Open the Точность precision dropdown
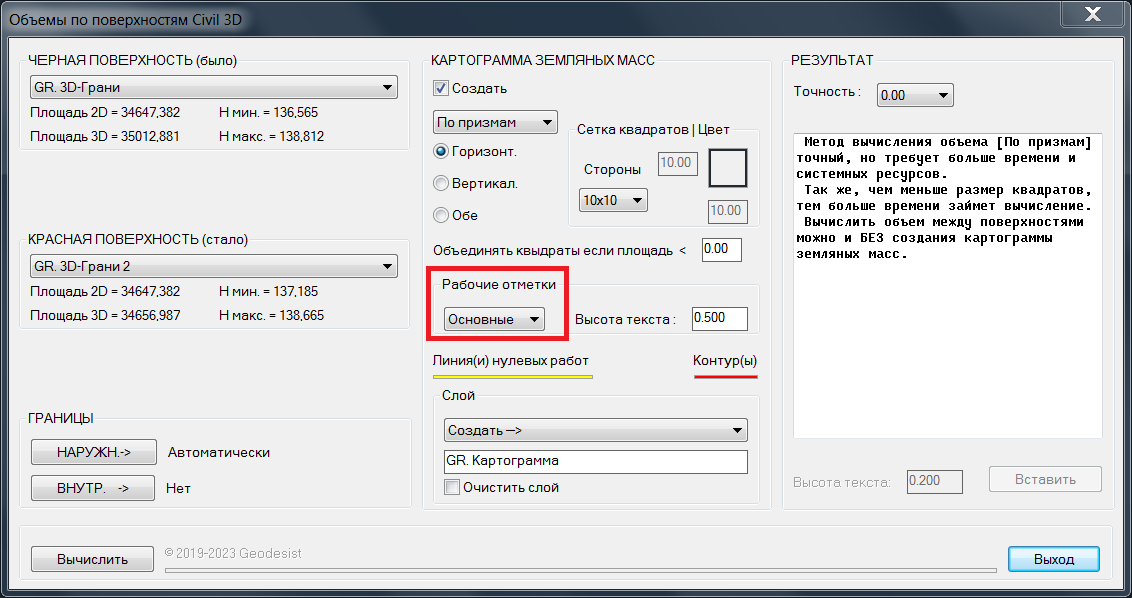Image resolution: width=1132 pixels, height=598 pixels. tap(915, 95)
